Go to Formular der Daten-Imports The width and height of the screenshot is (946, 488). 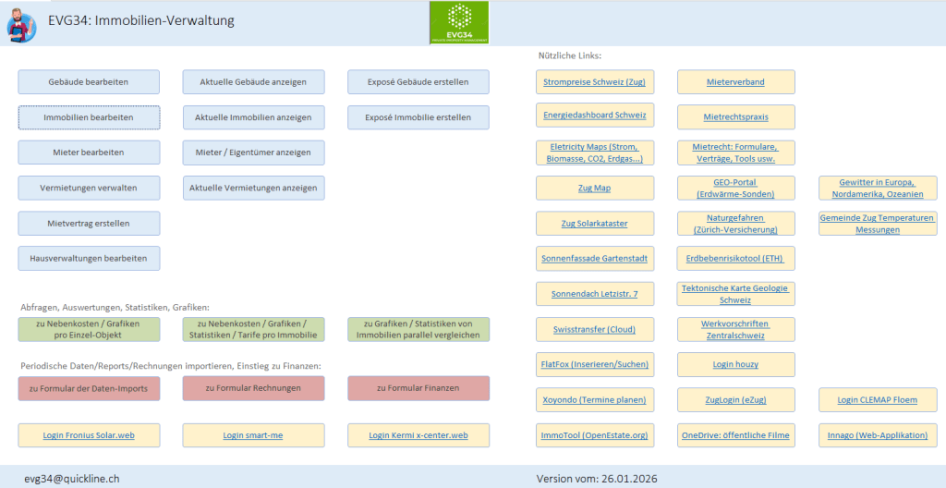tap(89, 388)
